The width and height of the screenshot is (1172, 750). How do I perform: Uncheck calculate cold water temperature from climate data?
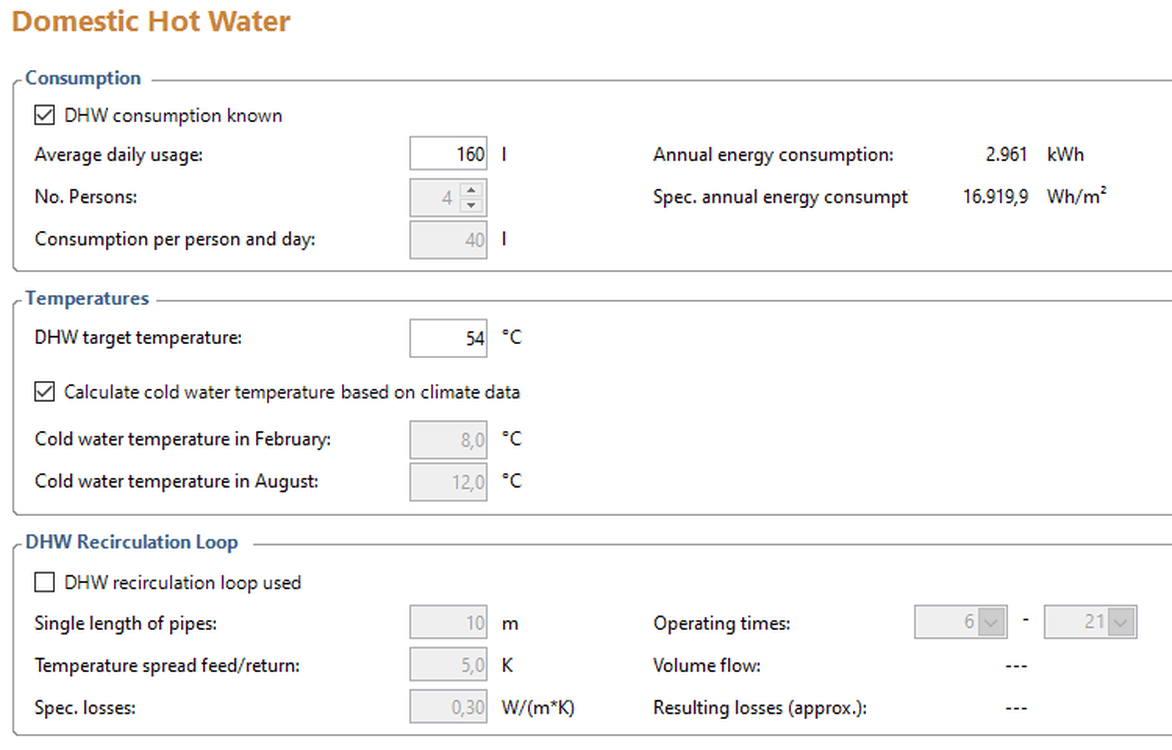(44, 392)
